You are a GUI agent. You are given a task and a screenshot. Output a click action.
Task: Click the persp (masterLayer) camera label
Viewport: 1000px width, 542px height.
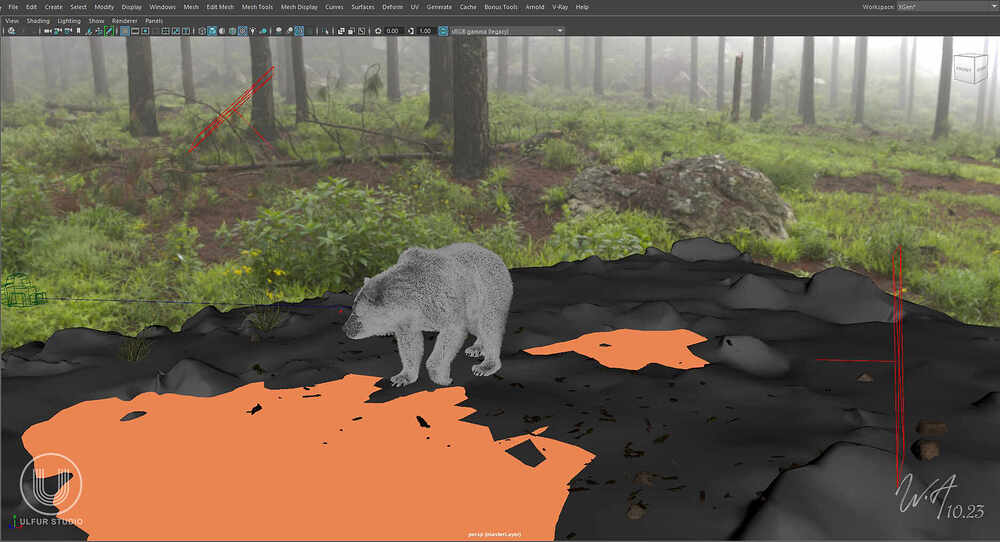click(x=494, y=534)
